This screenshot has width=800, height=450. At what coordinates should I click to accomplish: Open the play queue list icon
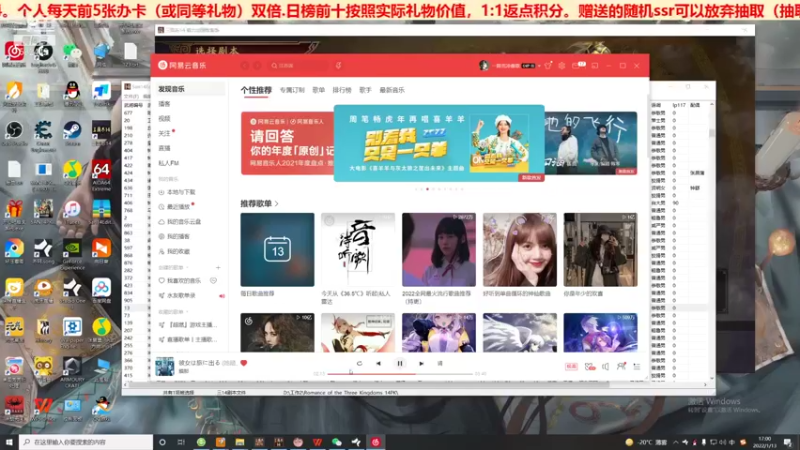(x=637, y=366)
